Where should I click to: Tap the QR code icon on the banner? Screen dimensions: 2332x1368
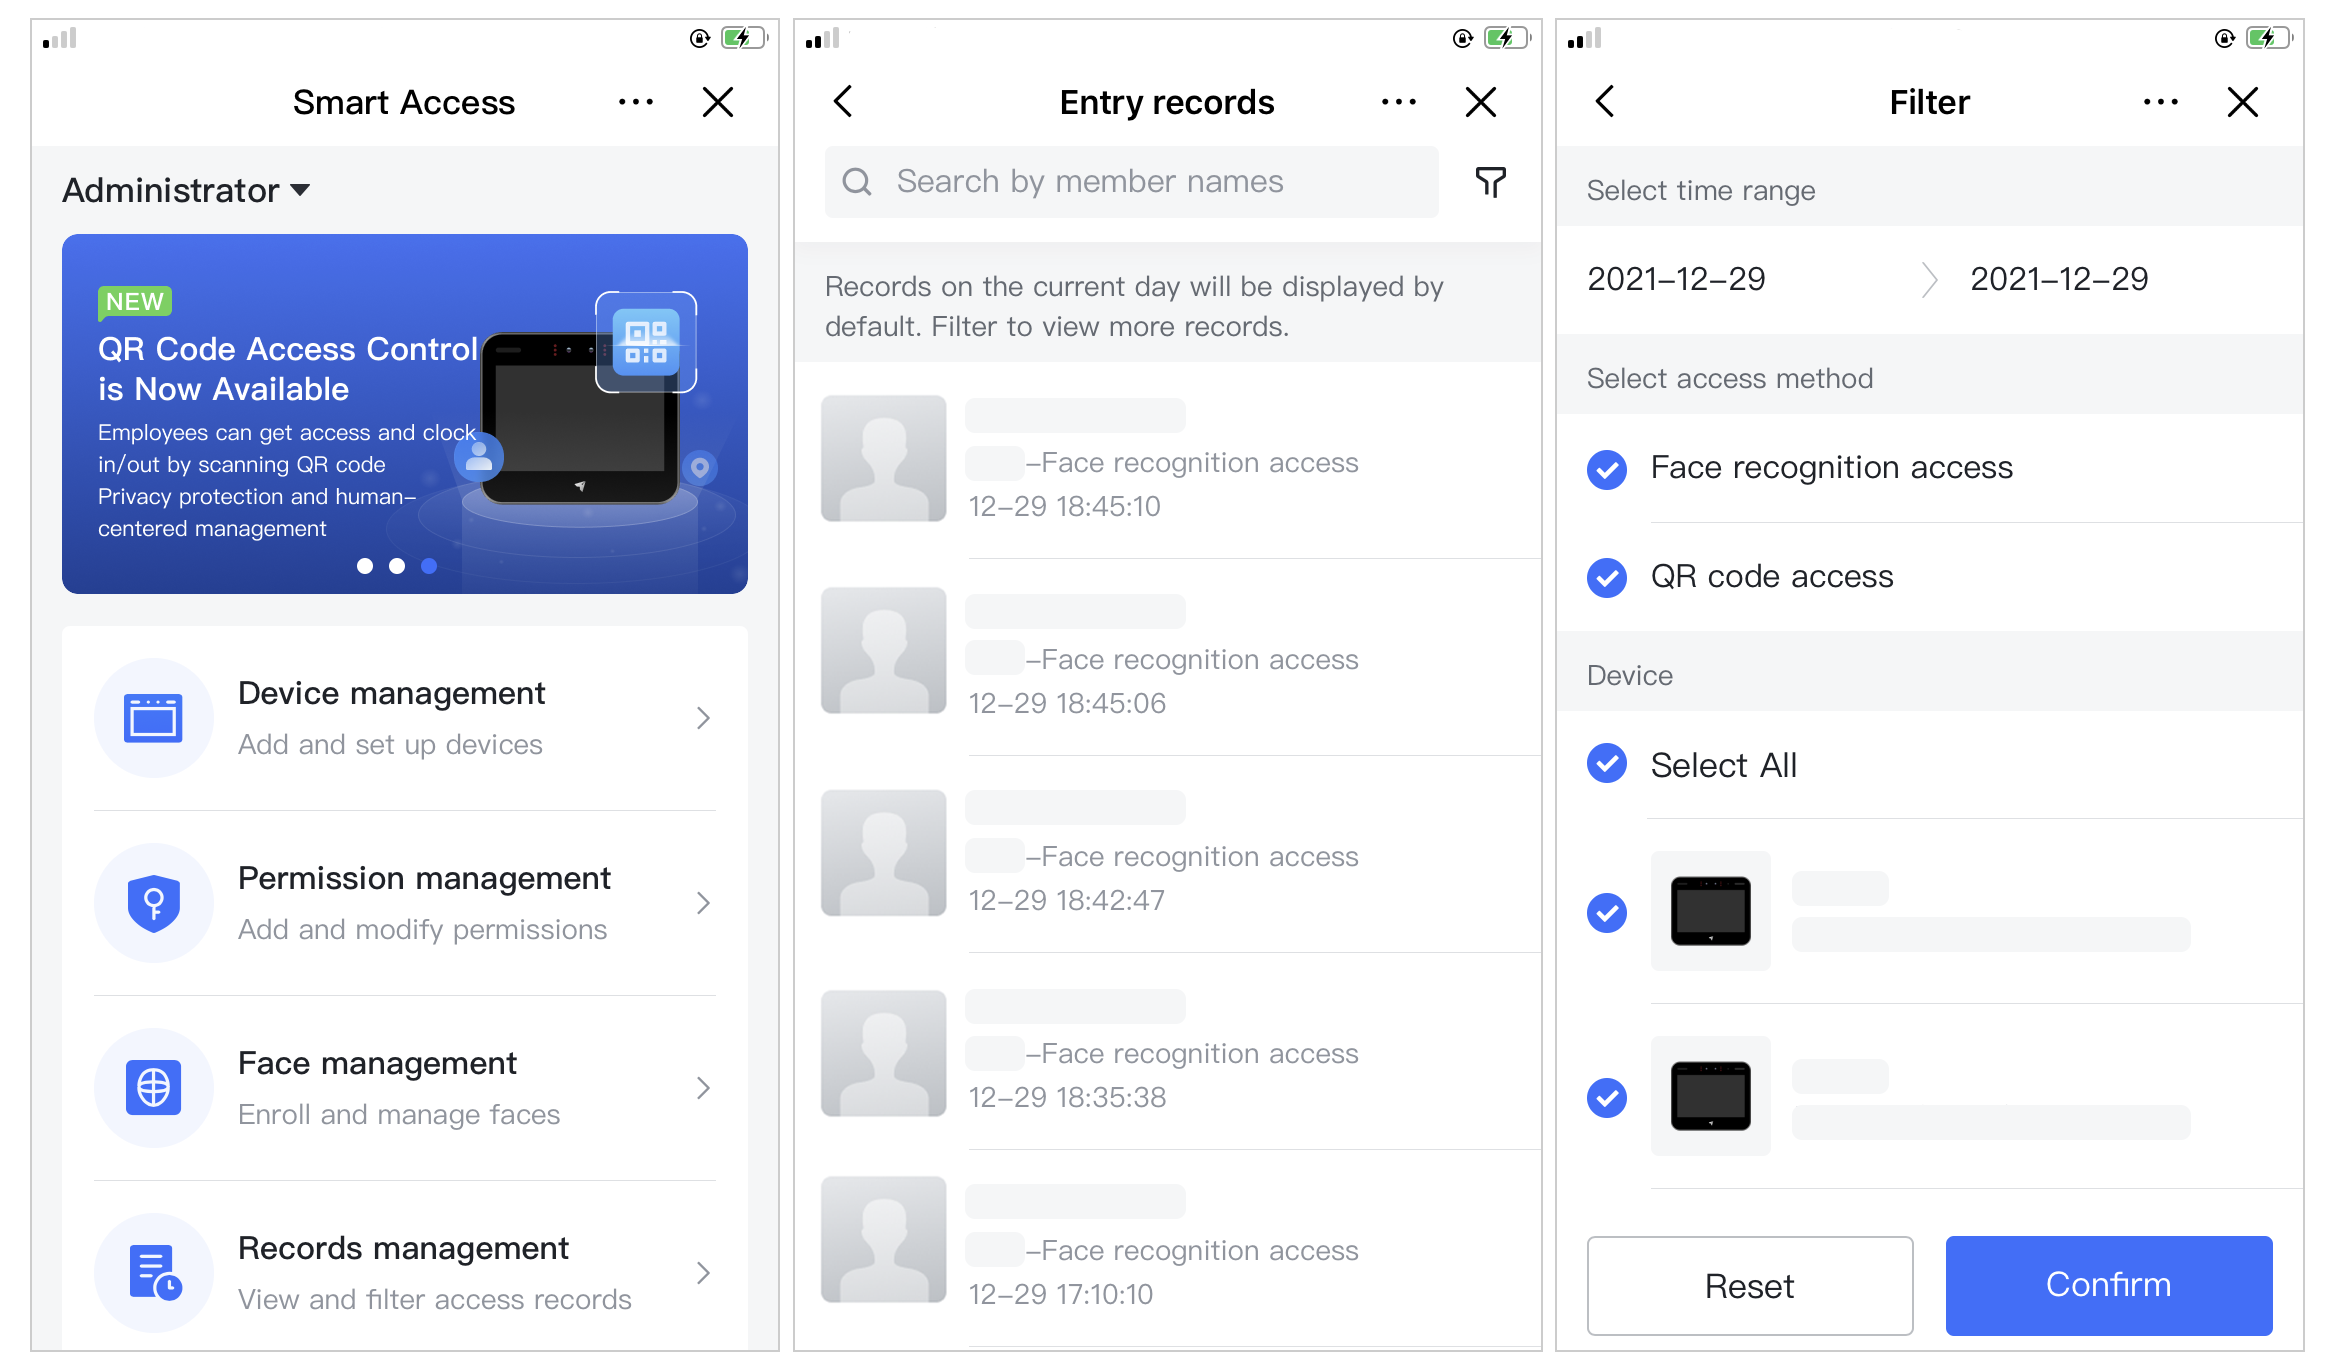point(647,341)
